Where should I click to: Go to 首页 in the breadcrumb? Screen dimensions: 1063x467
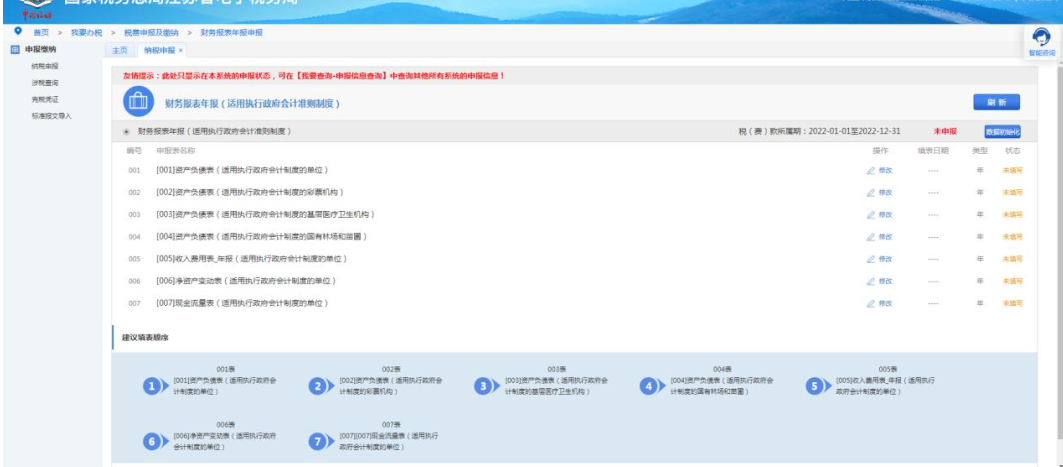click(42, 32)
